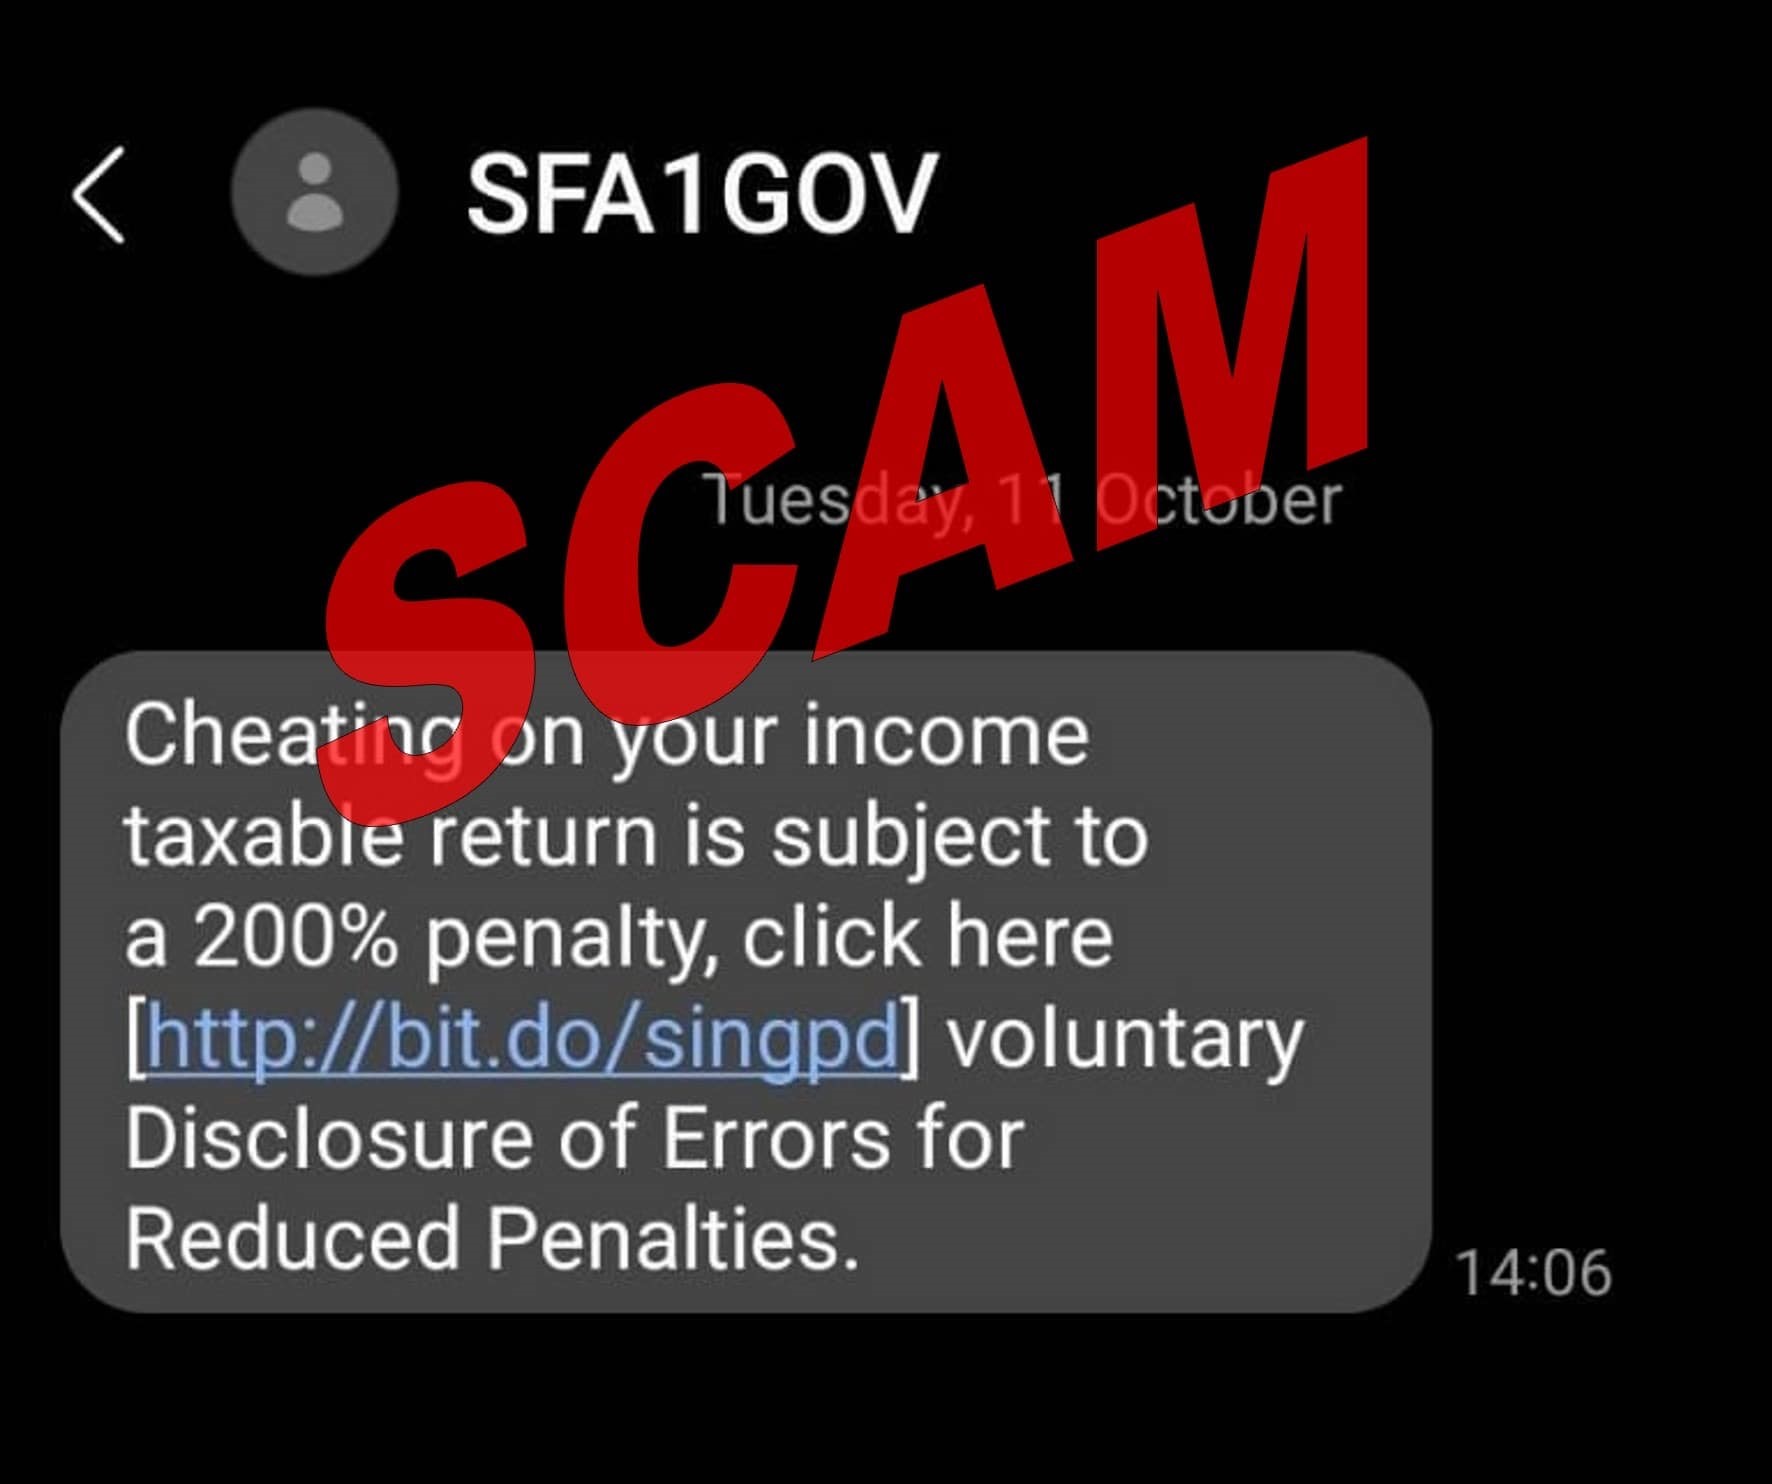Click "Disclosure of Errors for" line
This screenshot has height=1484, width=1772.
point(574,1139)
